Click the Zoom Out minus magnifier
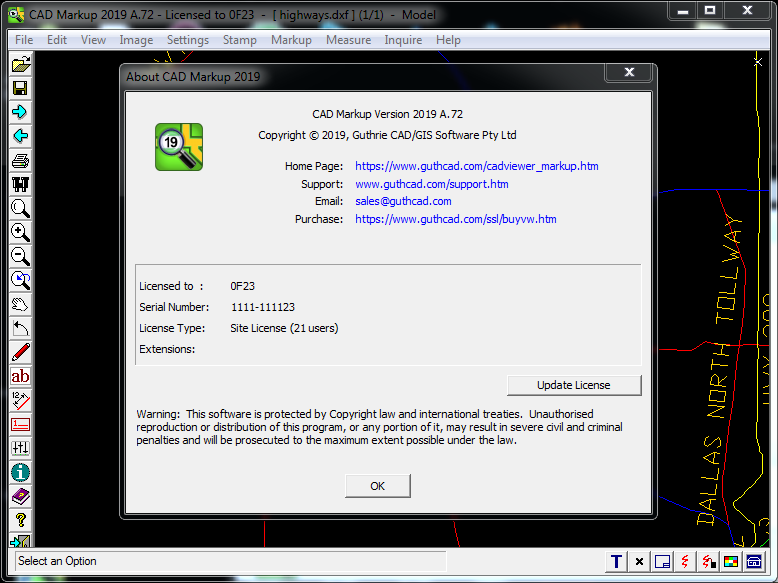 [x=20, y=257]
